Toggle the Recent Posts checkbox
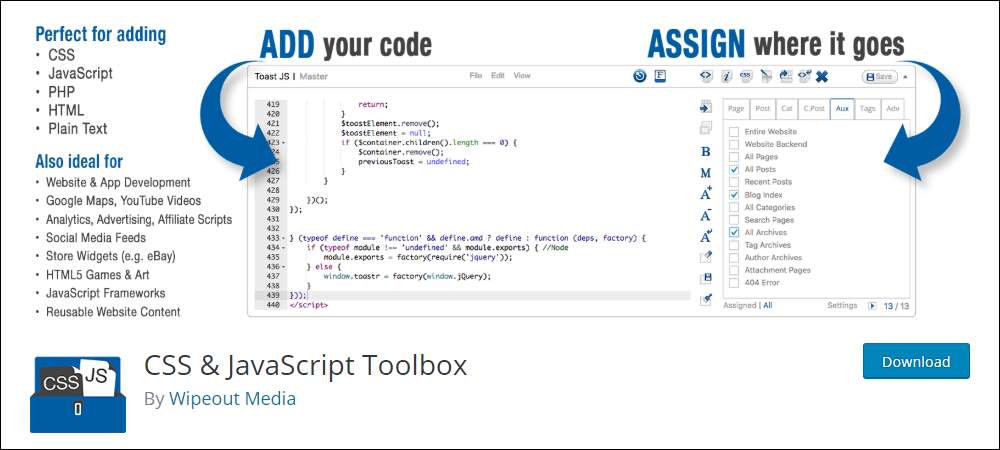Screen dimensions: 1000x450 [734, 182]
